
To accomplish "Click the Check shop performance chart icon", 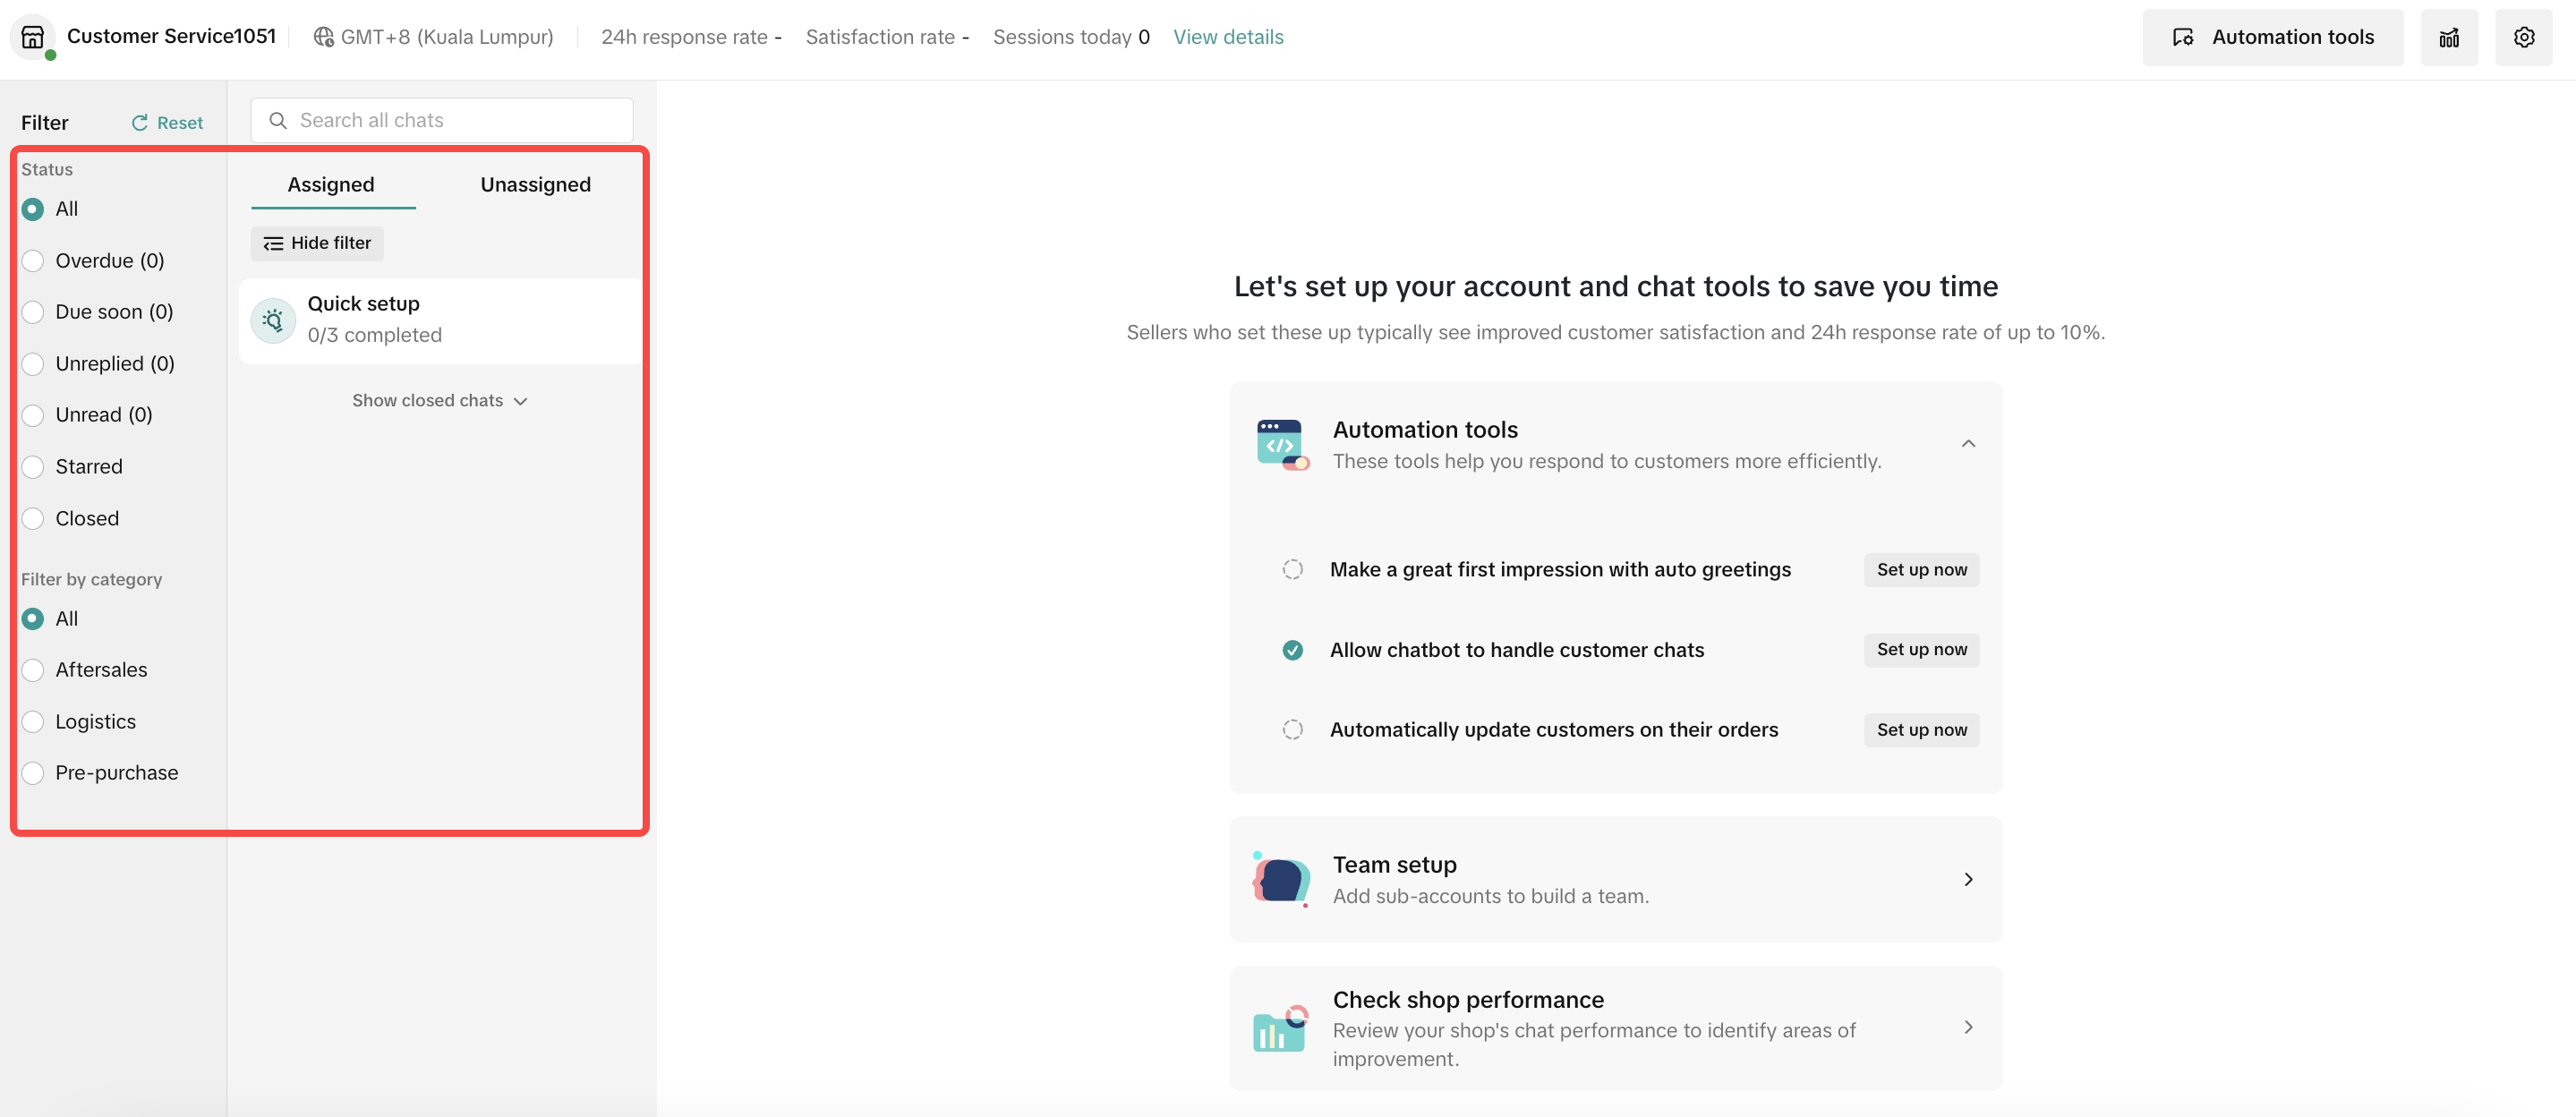I will tap(1281, 1028).
